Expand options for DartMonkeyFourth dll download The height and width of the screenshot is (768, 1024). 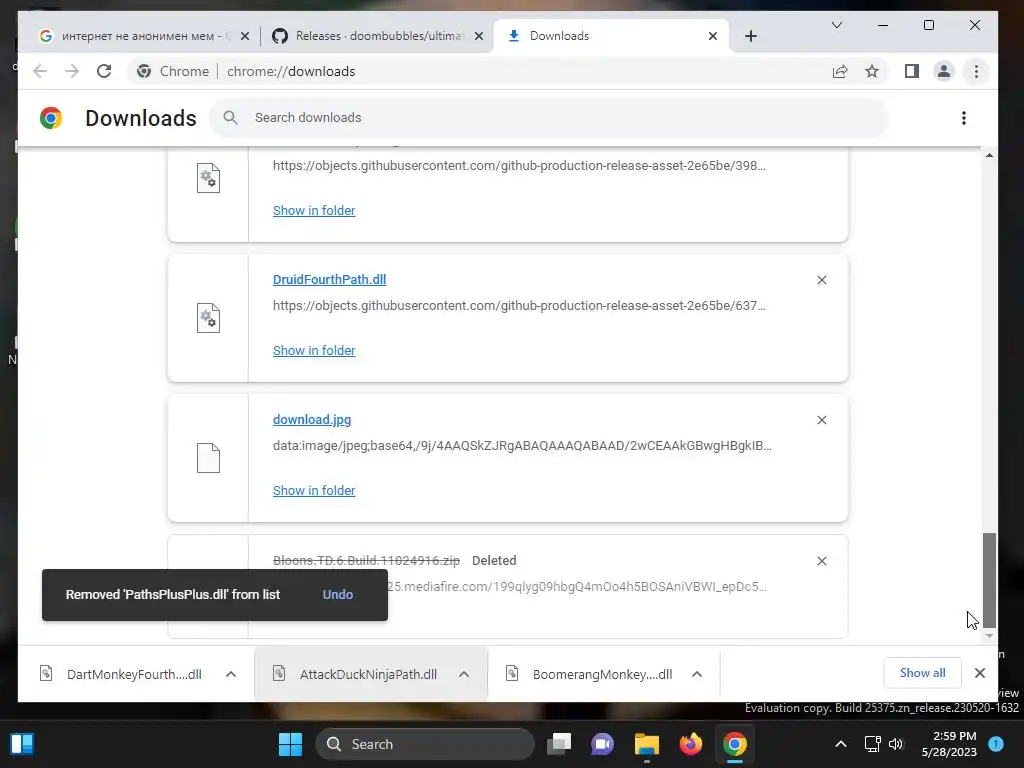click(231, 674)
